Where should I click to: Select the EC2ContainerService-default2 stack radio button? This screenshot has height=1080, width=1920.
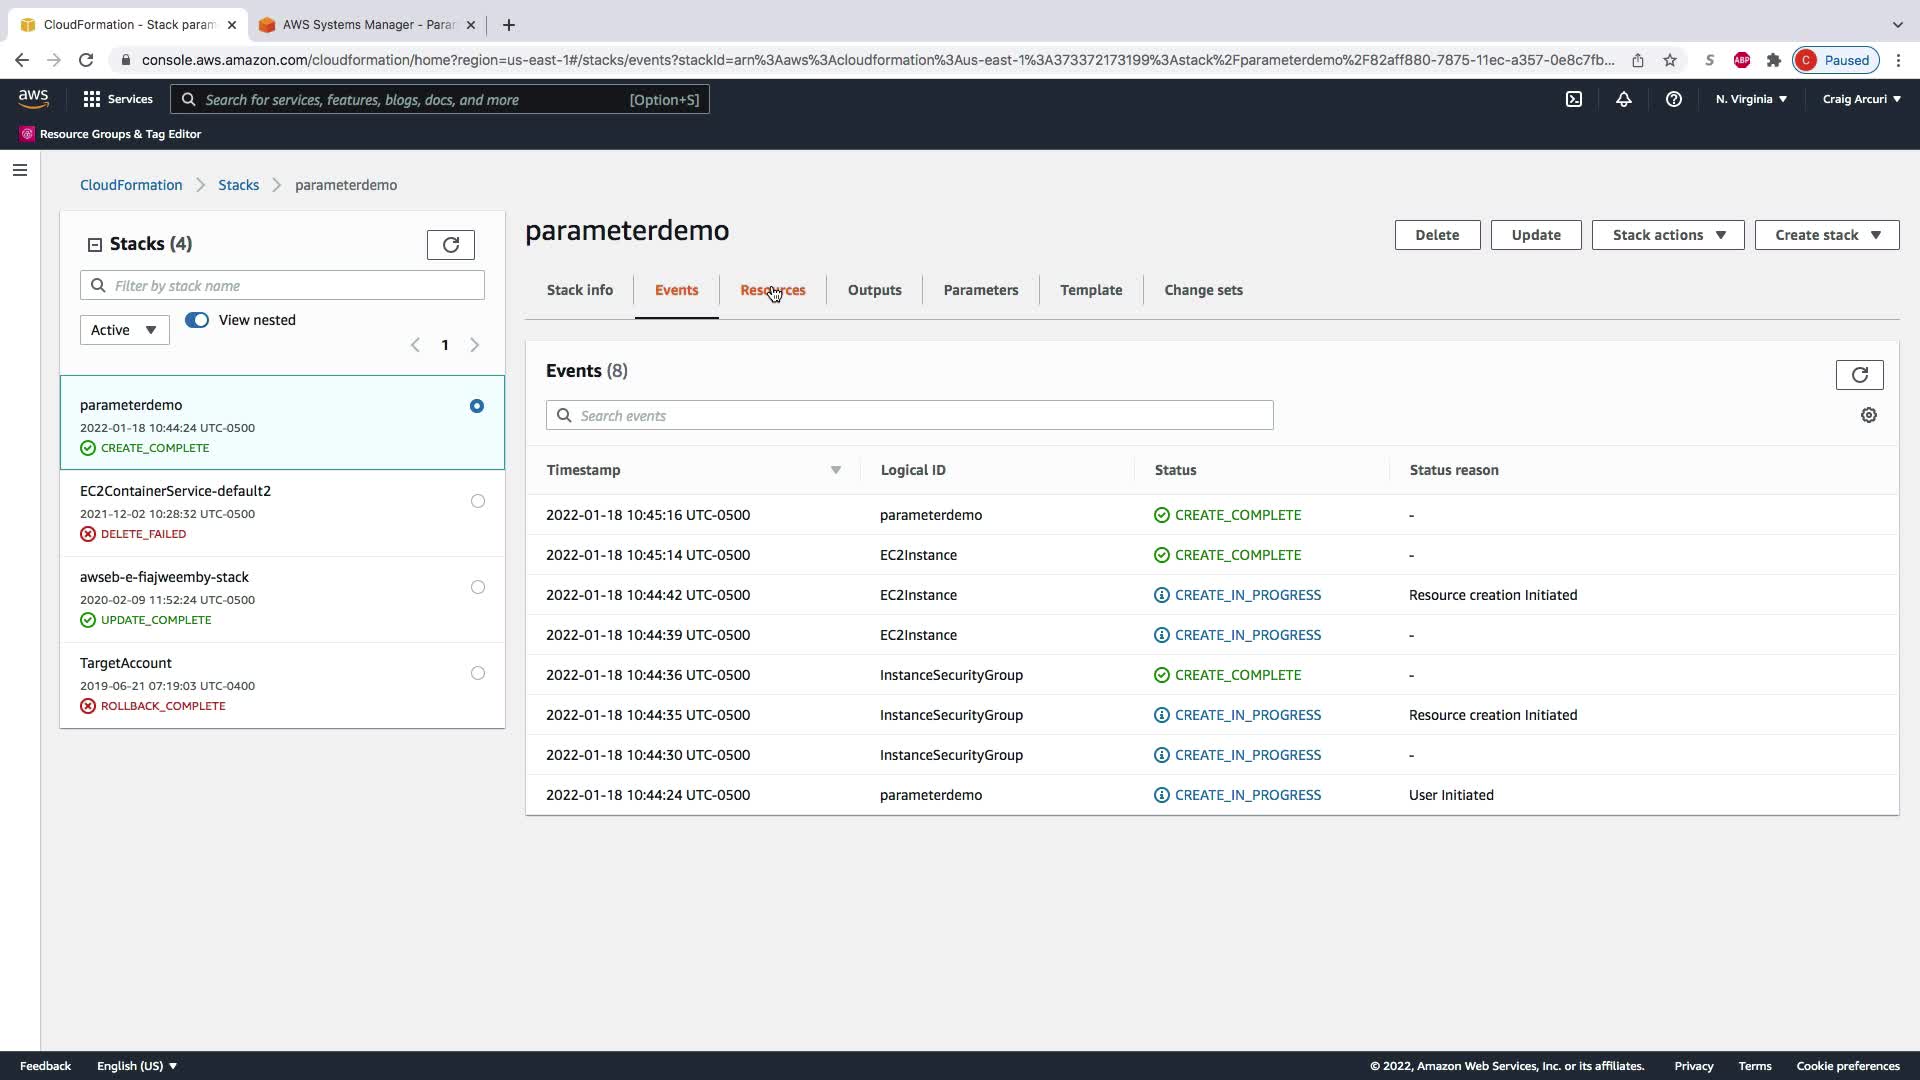point(478,501)
